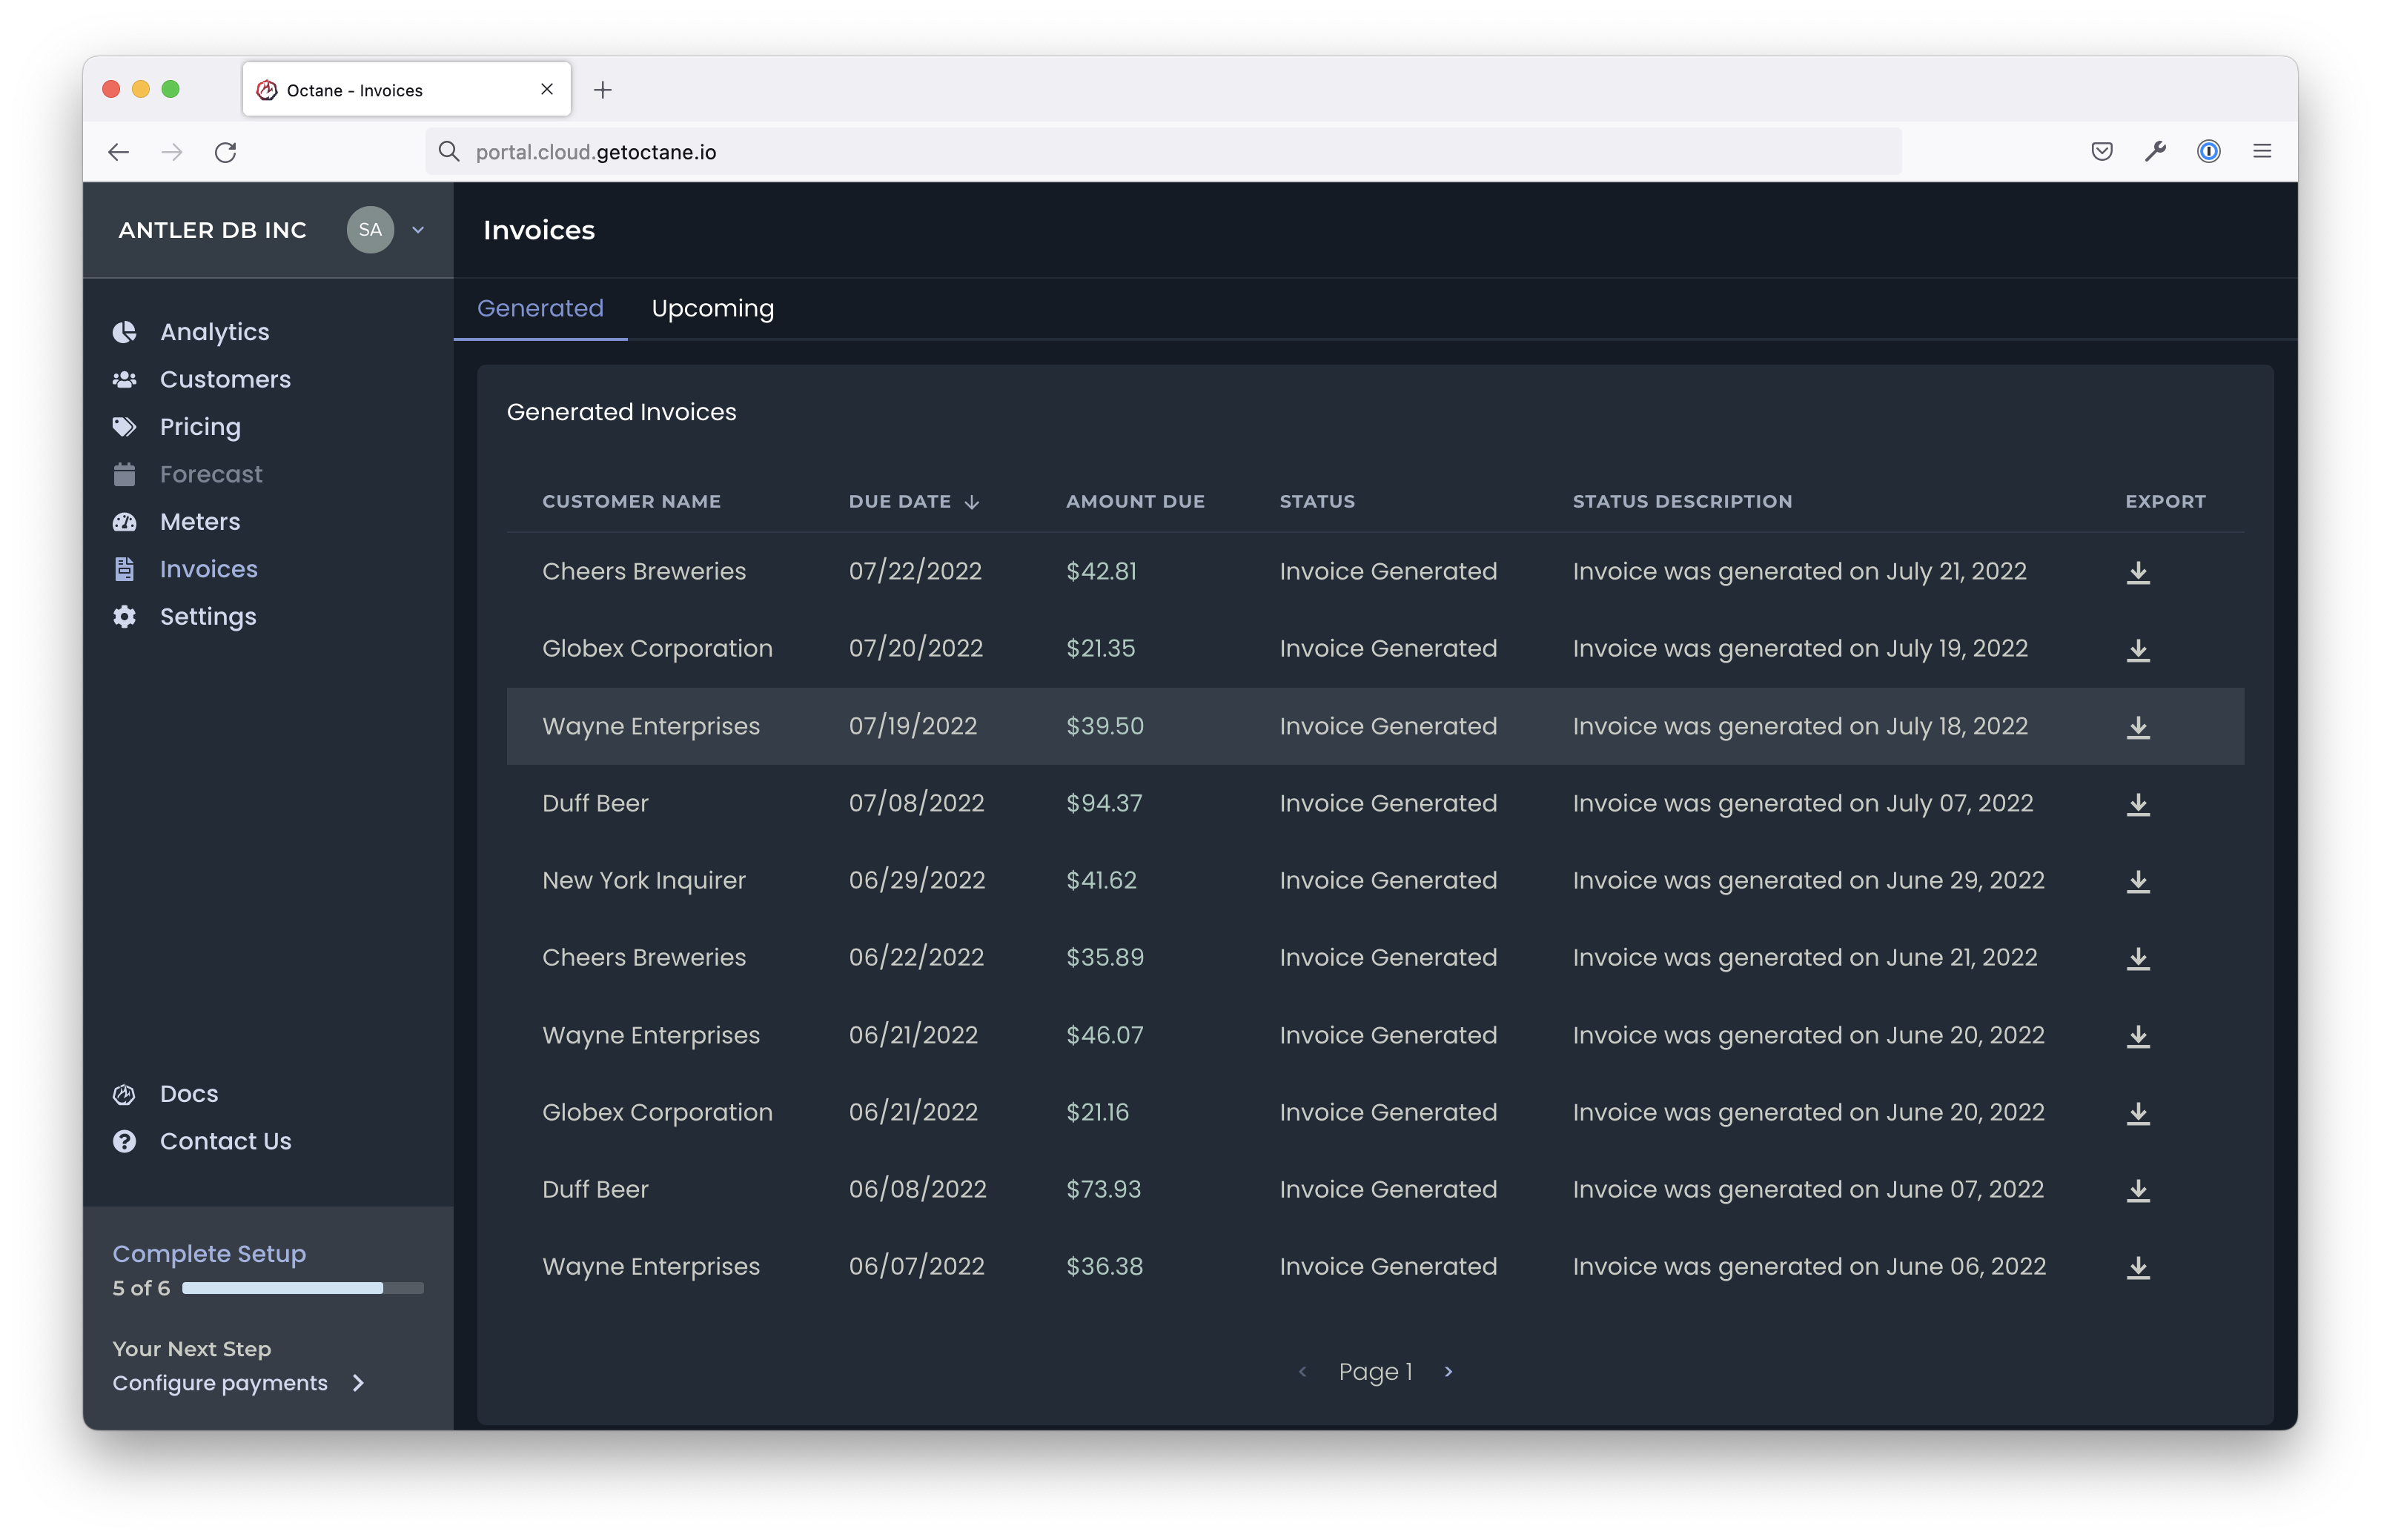Viewport: 2381px width, 1540px height.
Task: Select the Generated tab
Action: pos(540,309)
